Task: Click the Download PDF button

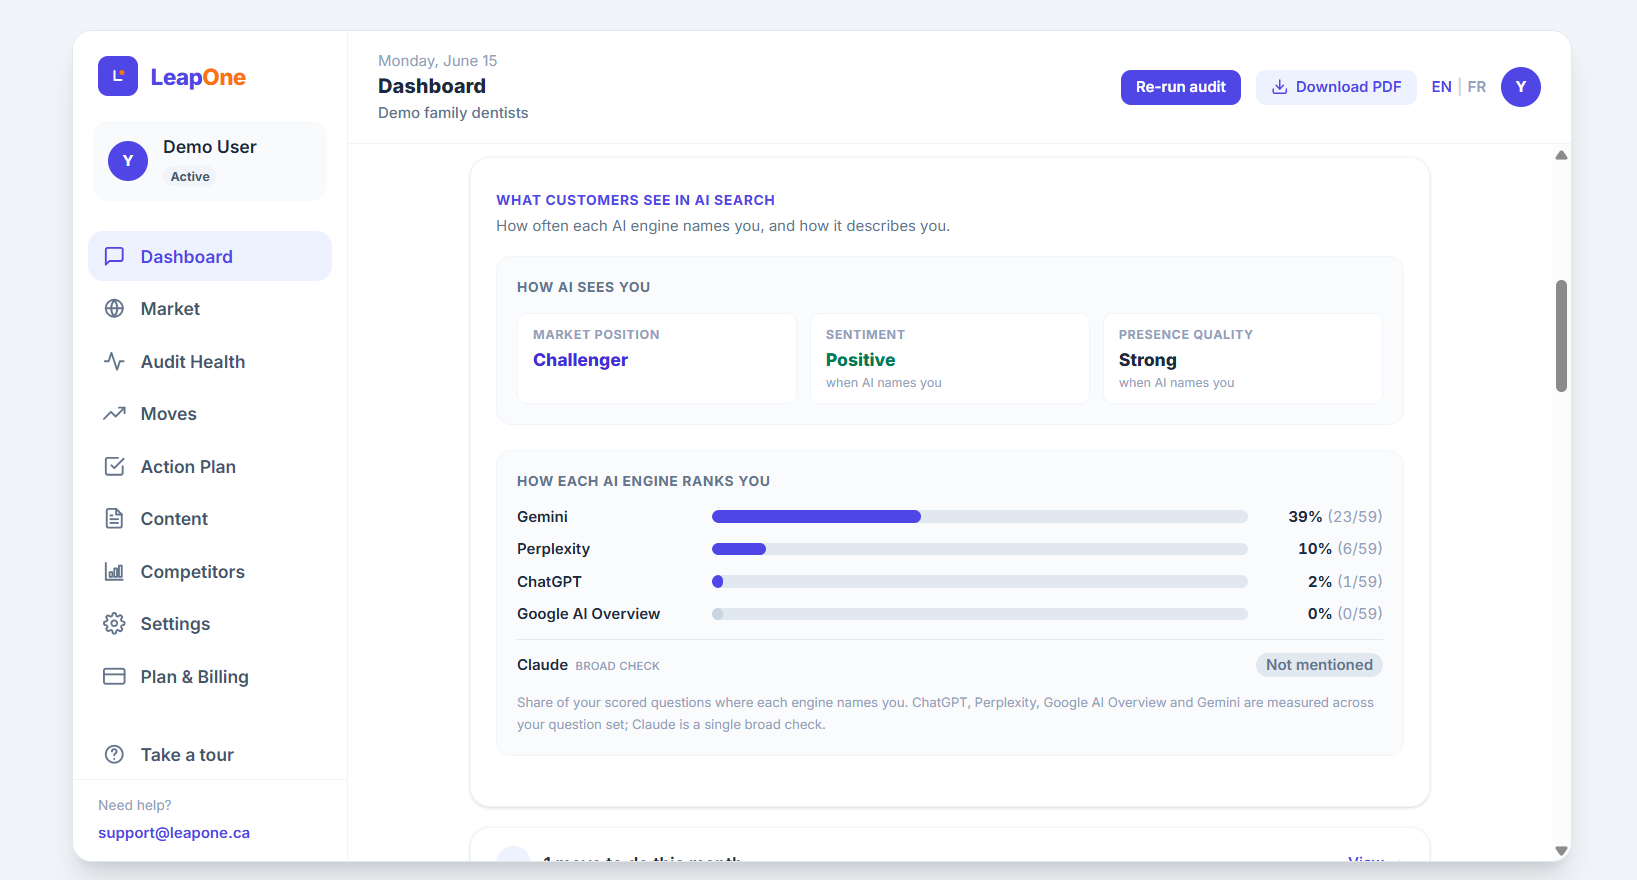Action: [x=1336, y=87]
